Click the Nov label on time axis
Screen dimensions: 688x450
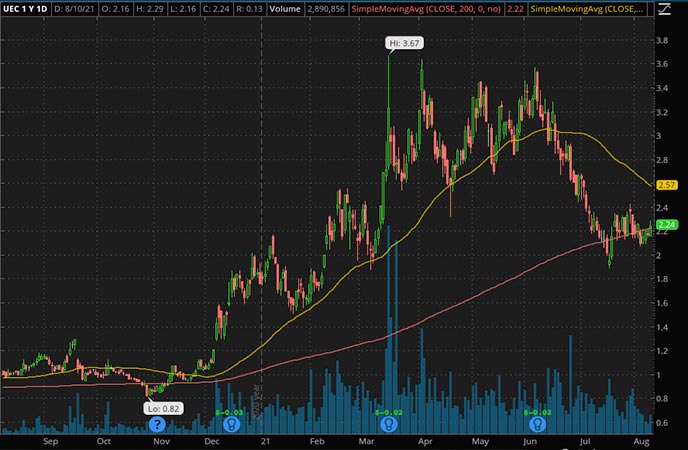coord(161,441)
